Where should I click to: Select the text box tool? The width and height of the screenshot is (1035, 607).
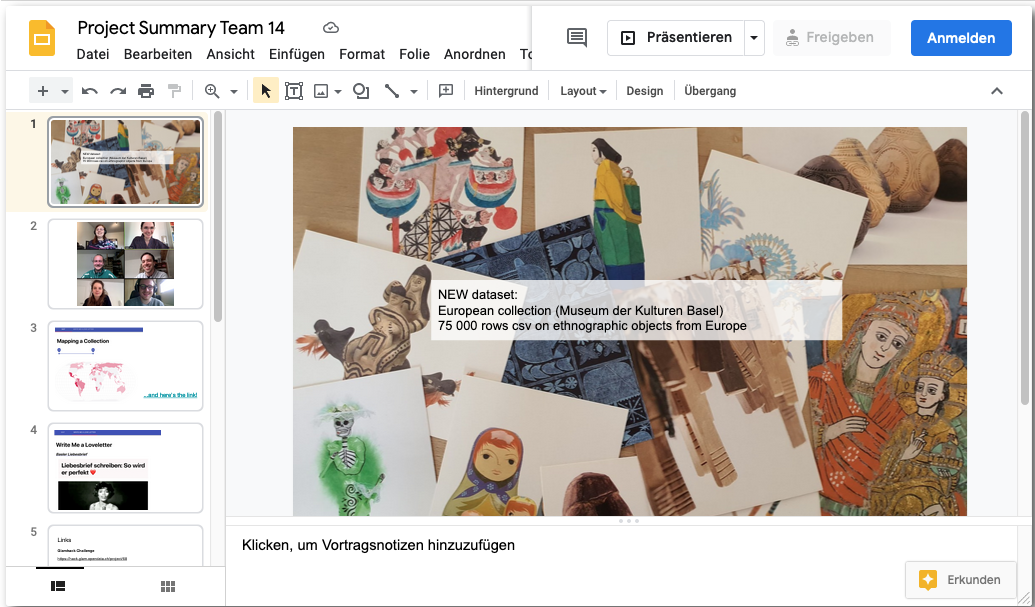pyautogui.click(x=294, y=91)
